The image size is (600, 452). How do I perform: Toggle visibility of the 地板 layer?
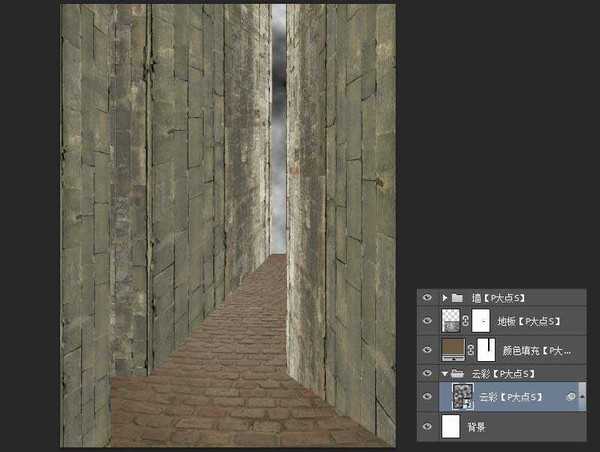(428, 321)
